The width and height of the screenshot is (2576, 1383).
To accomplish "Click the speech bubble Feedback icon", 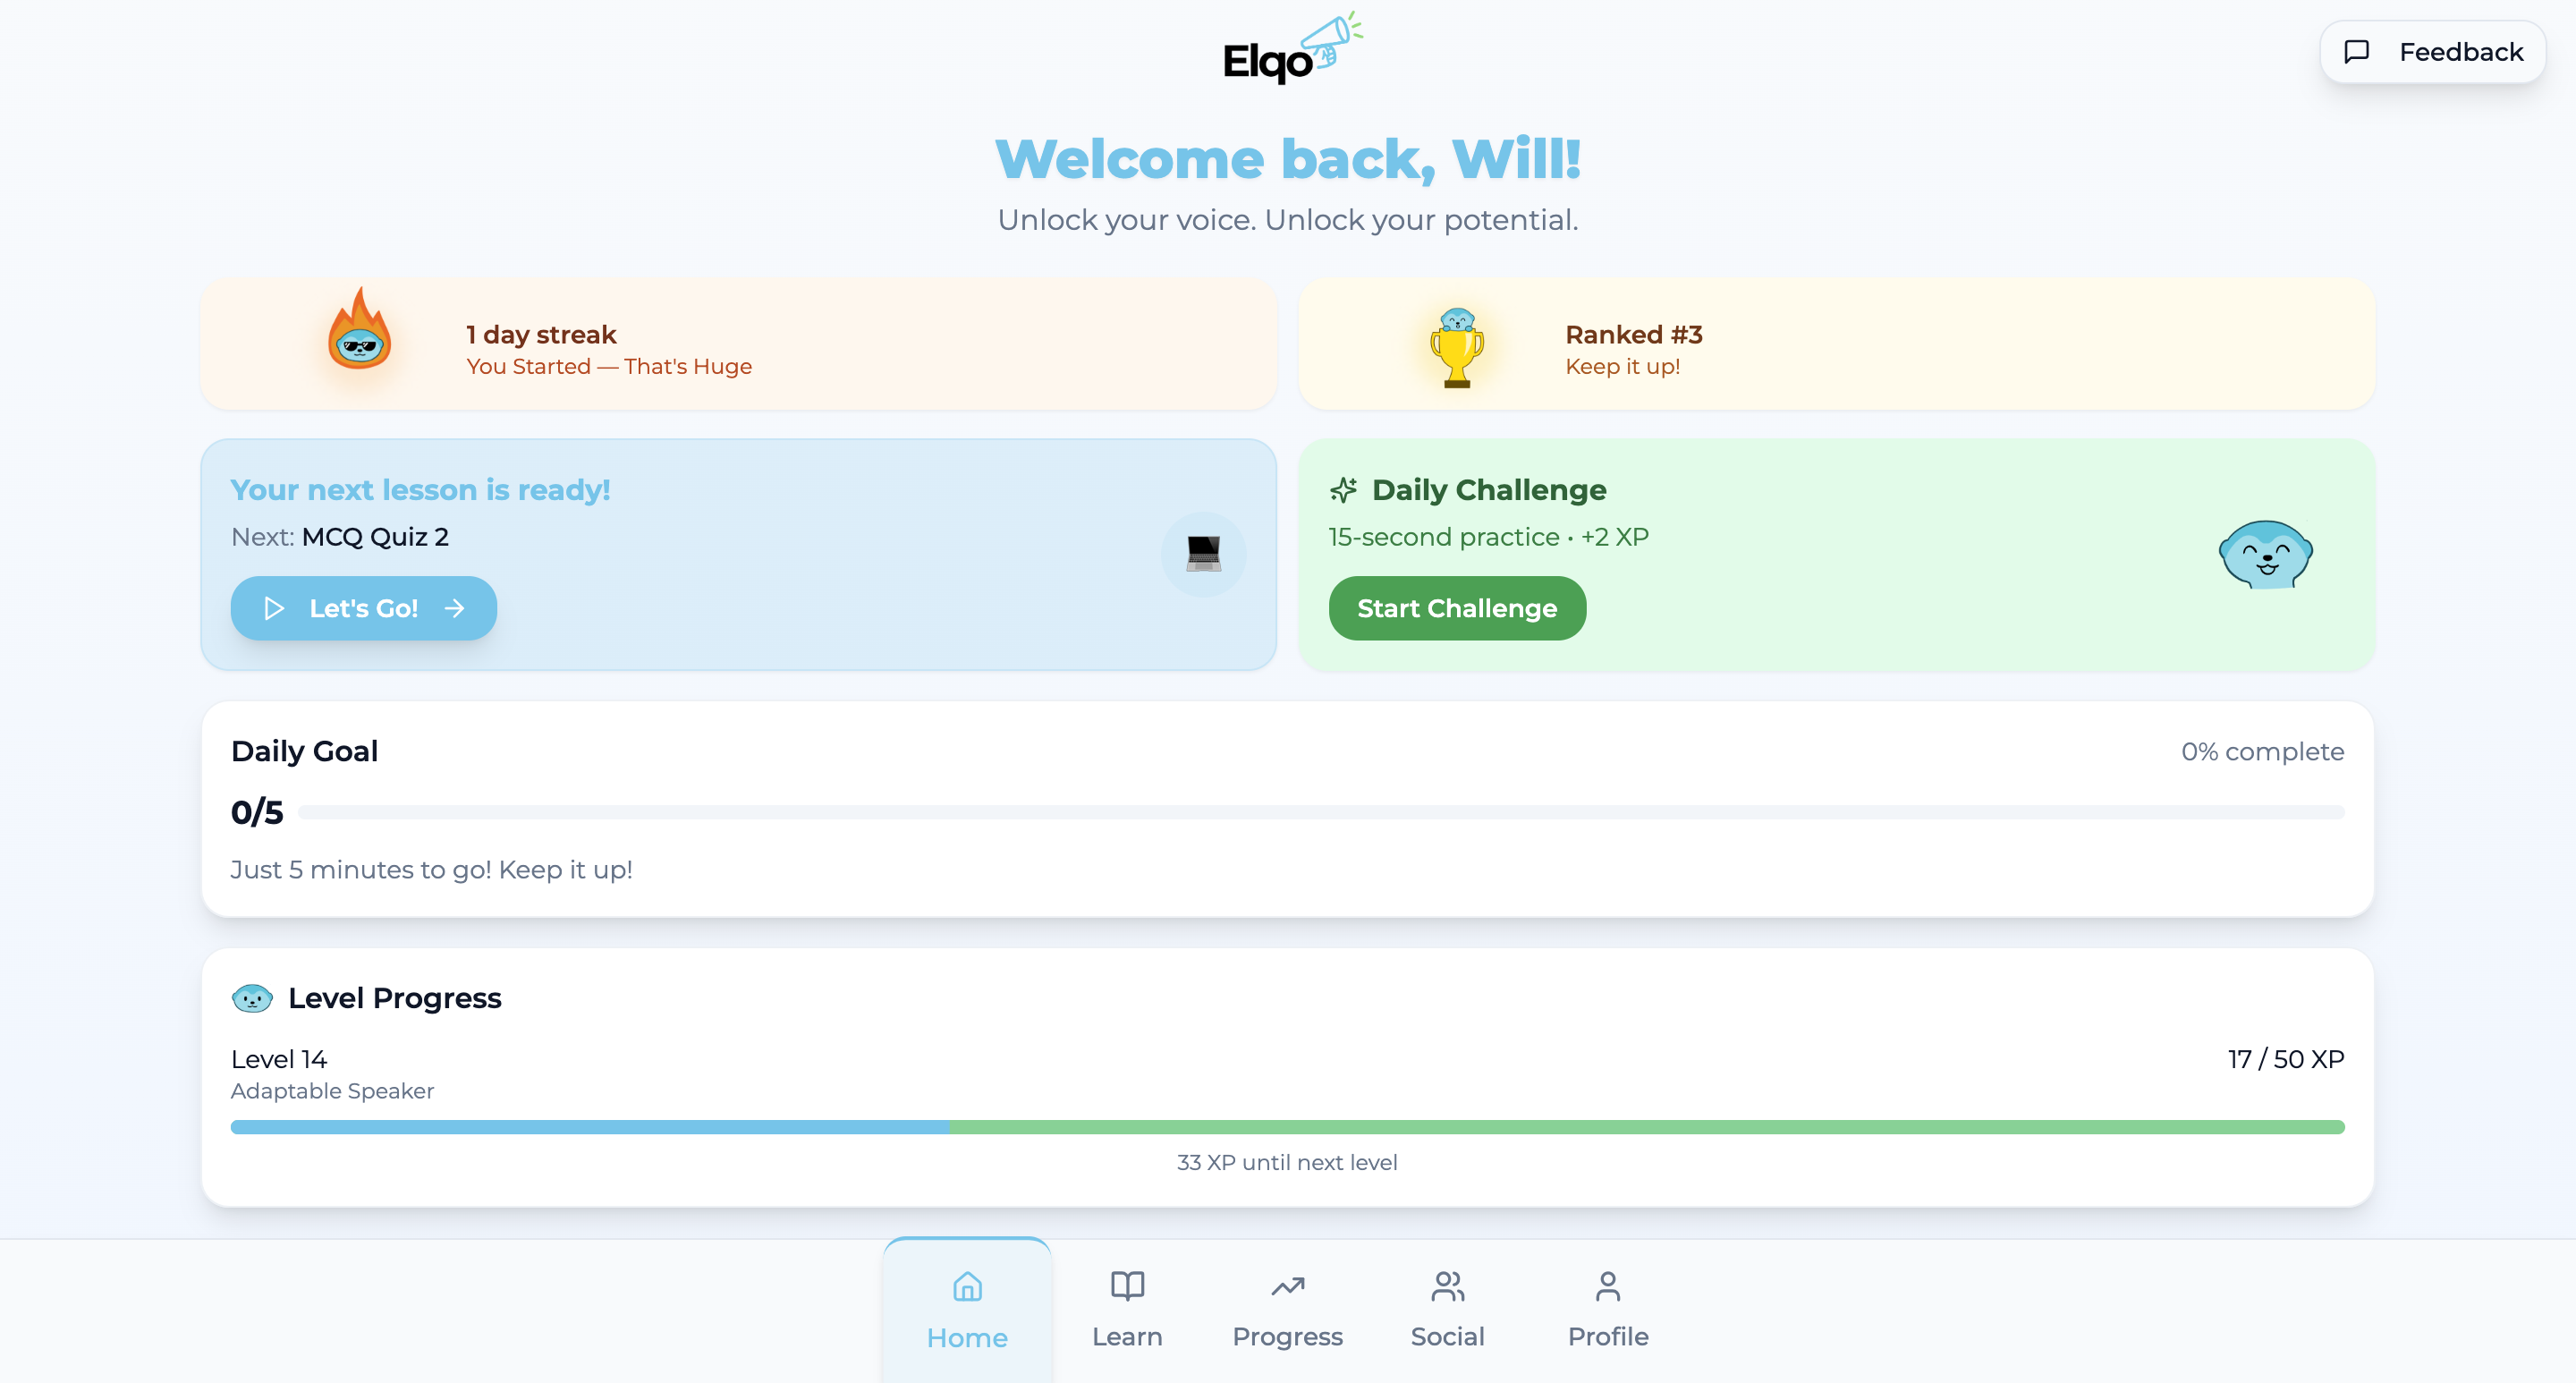I will 2357,52.
